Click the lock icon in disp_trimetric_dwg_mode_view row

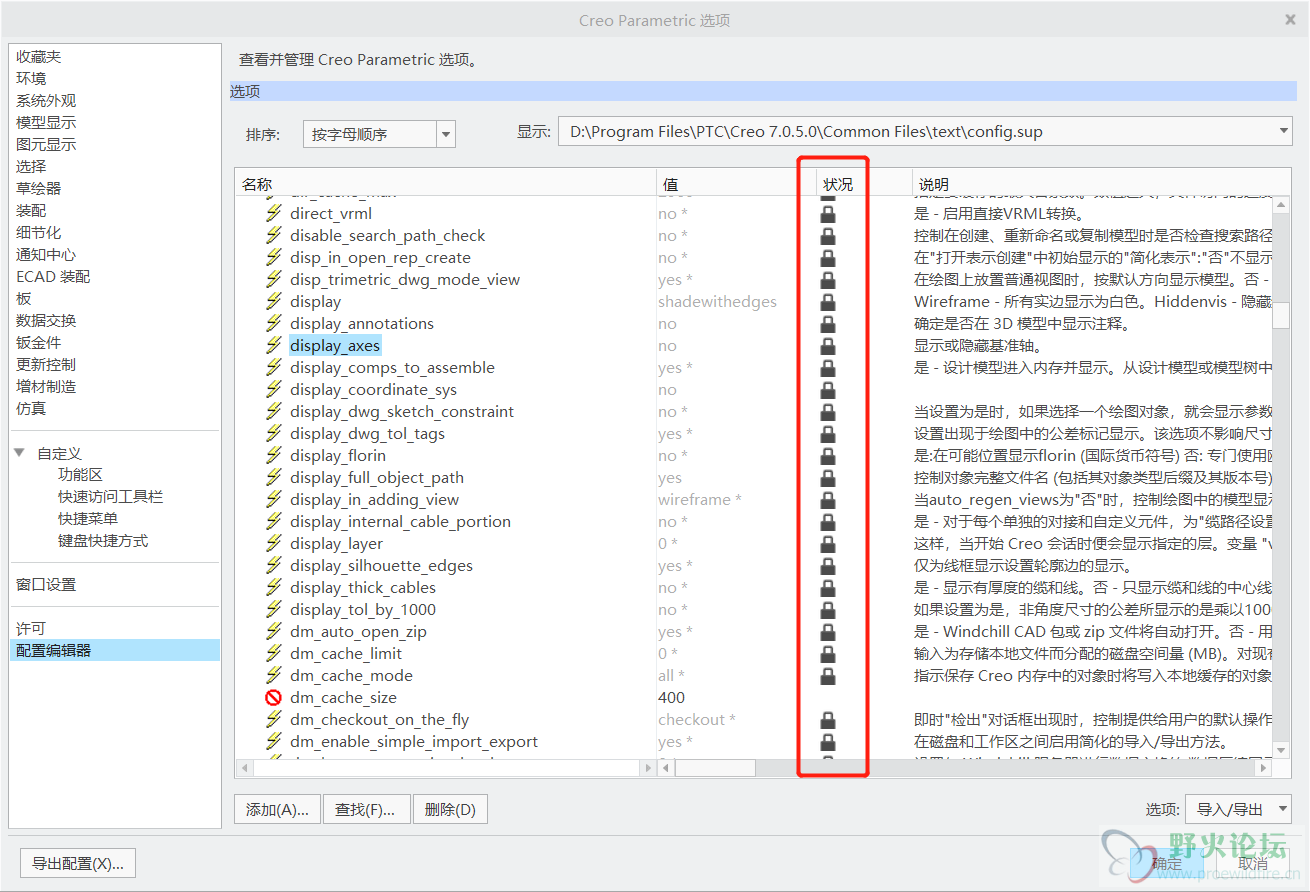click(828, 280)
